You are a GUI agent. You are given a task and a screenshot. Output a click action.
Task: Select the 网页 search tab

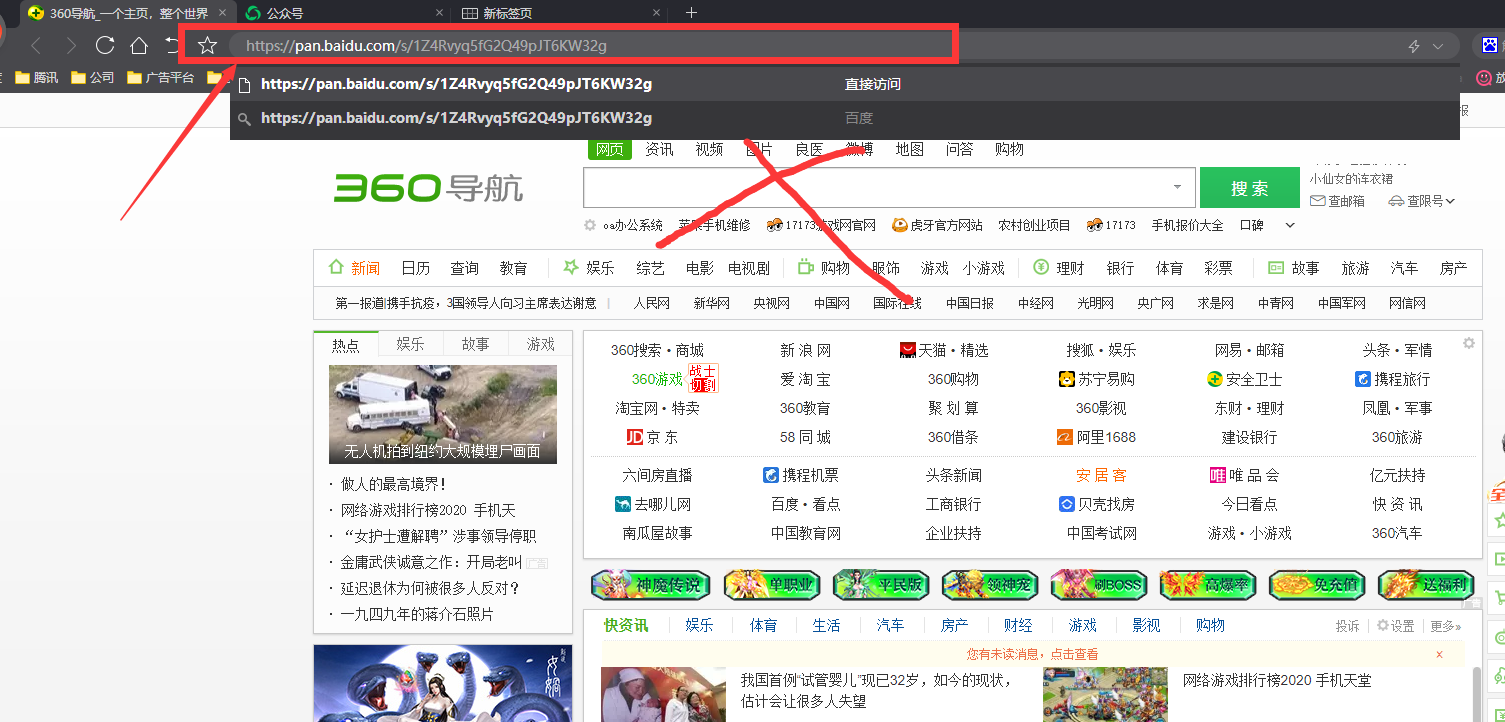[x=610, y=149]
